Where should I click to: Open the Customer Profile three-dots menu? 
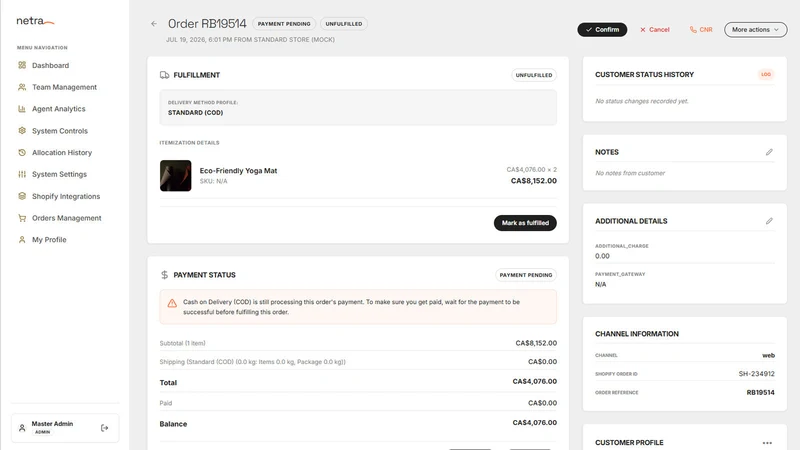point(767,443)
